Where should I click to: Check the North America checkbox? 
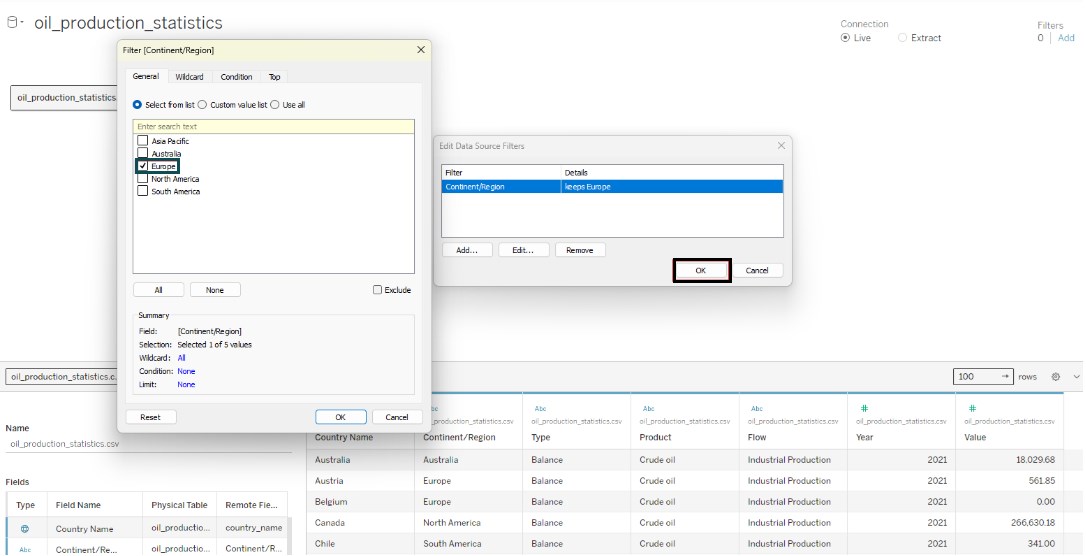click(x=143, y=179)
